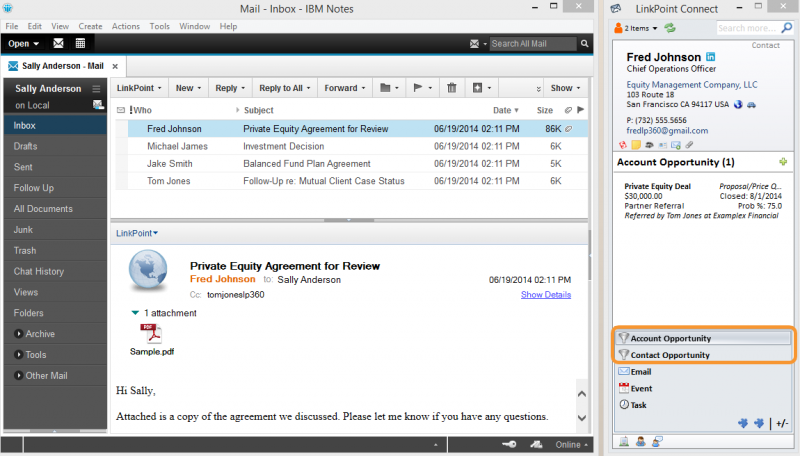Click the second blue puzzle piece icon
The image size is (800, 456).
tap(759, 423)
